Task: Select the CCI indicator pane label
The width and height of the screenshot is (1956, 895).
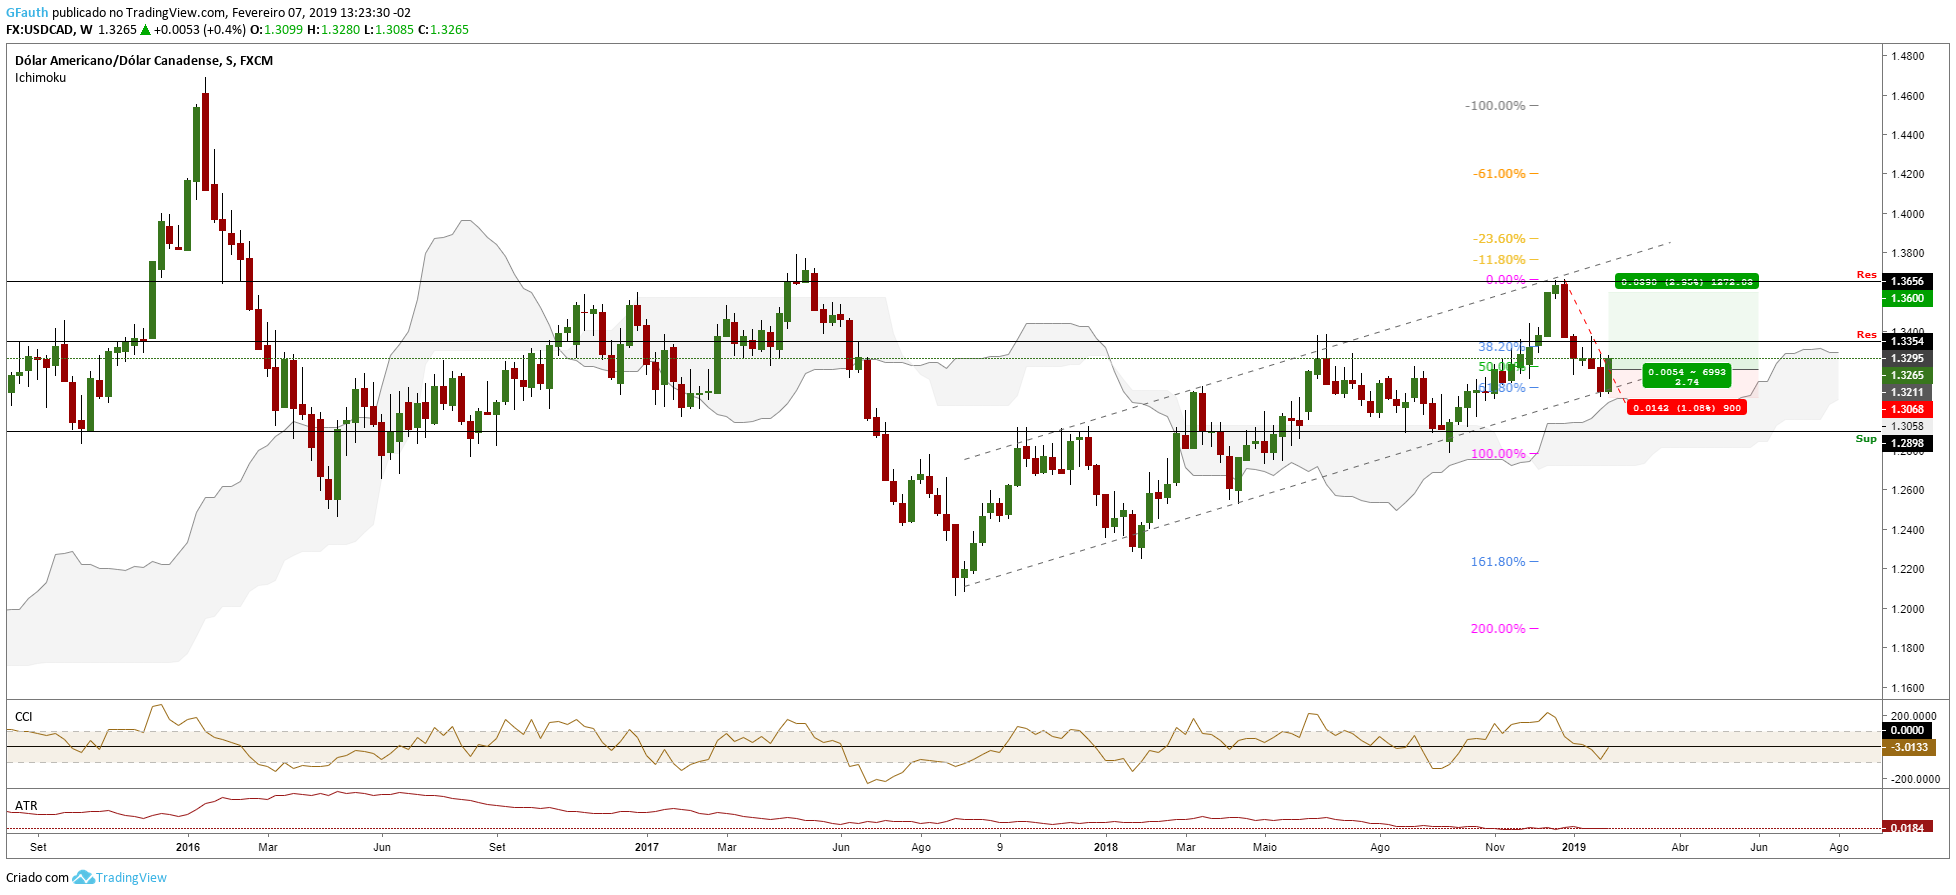Action: tap(24, 717)
